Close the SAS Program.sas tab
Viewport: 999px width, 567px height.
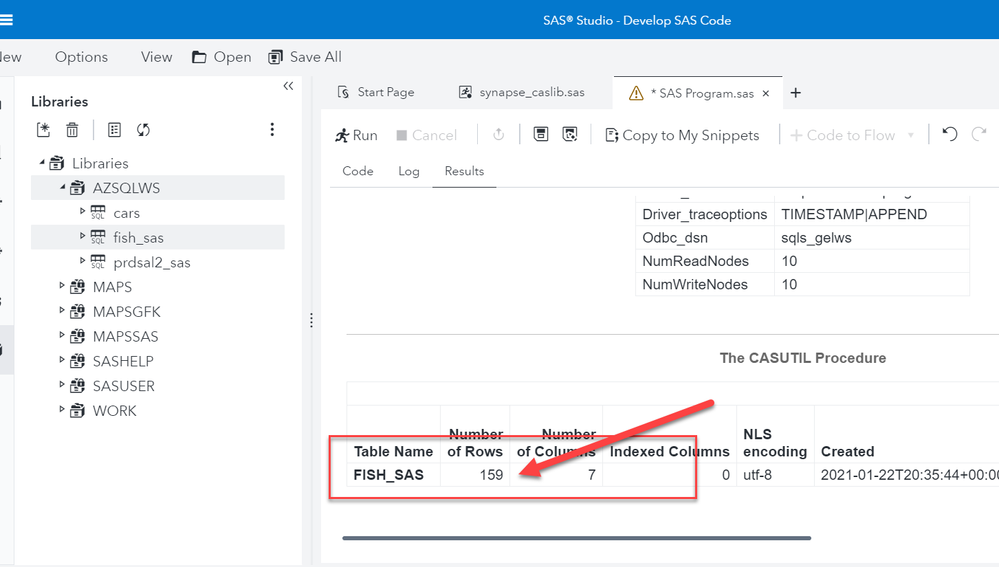[766, 93]
